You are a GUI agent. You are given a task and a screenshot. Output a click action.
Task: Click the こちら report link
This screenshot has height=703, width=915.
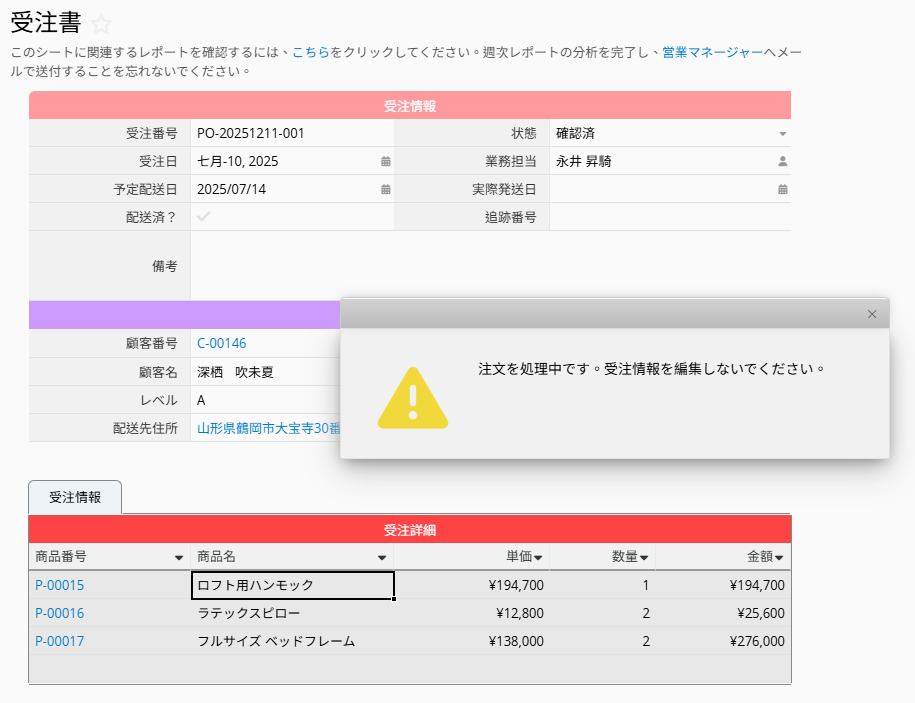(311, 52)
